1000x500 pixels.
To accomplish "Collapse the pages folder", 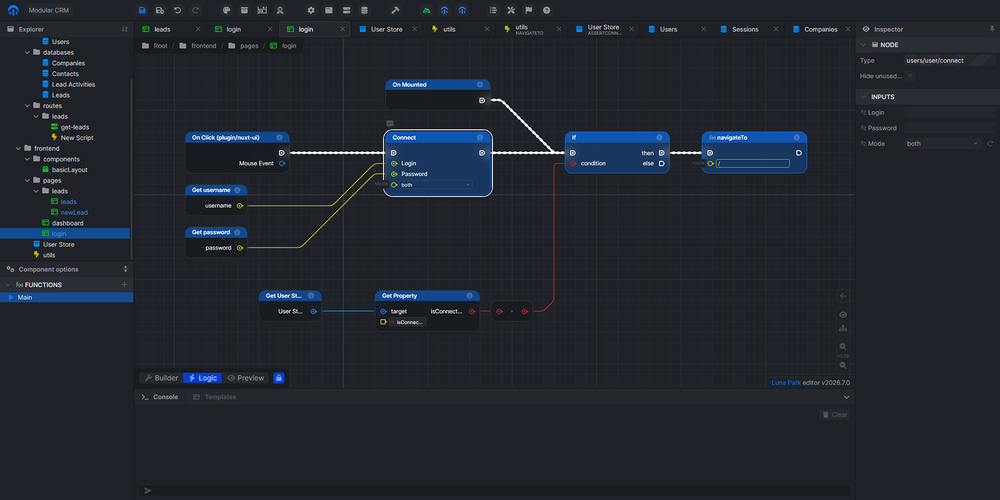I will point(27,180).
